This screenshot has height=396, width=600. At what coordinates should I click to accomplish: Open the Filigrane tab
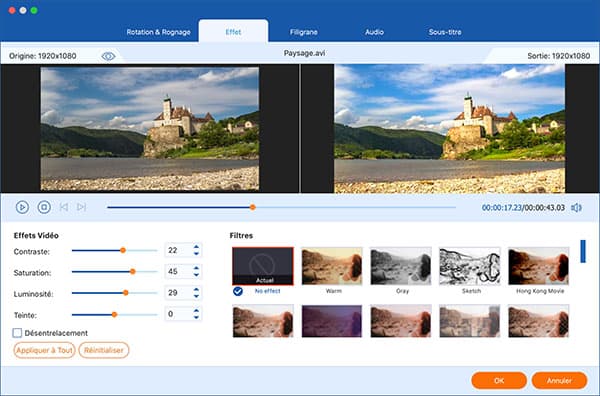point(303,32)
